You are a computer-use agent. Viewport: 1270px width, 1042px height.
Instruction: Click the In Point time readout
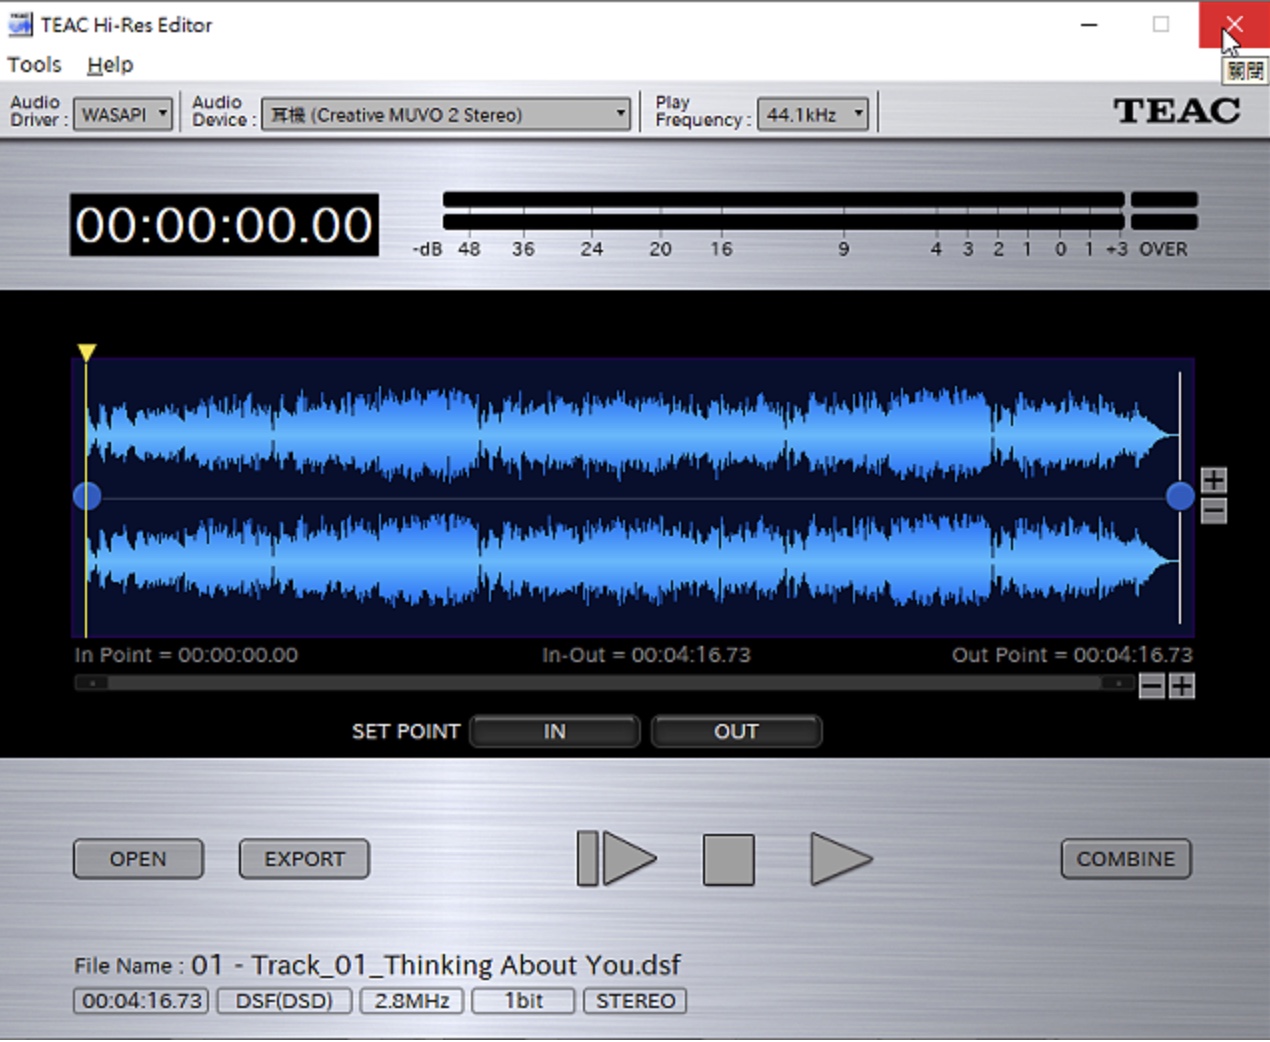click(186, 655)
